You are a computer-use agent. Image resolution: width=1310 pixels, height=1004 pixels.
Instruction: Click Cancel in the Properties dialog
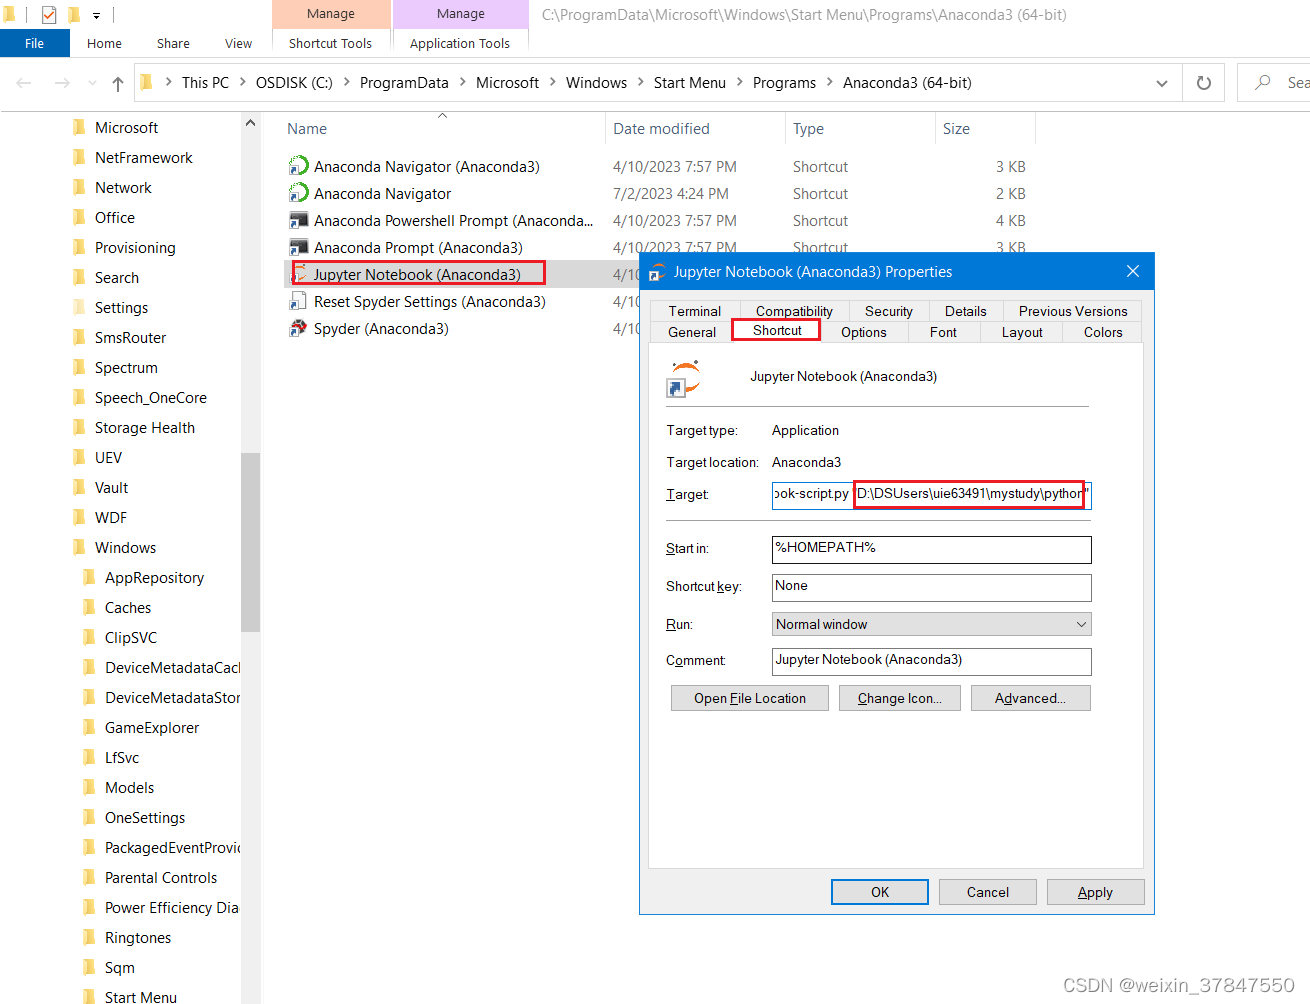(x=988, y=892)
